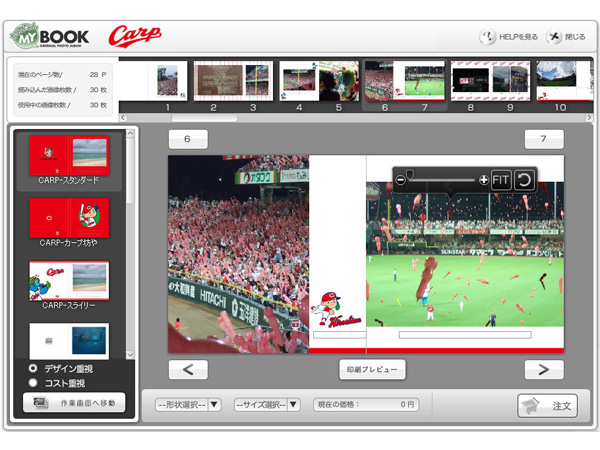The image size is (600, 450).
Task: Click 使用中の画像枚数 30 枚 info
Action: point(62,105)
